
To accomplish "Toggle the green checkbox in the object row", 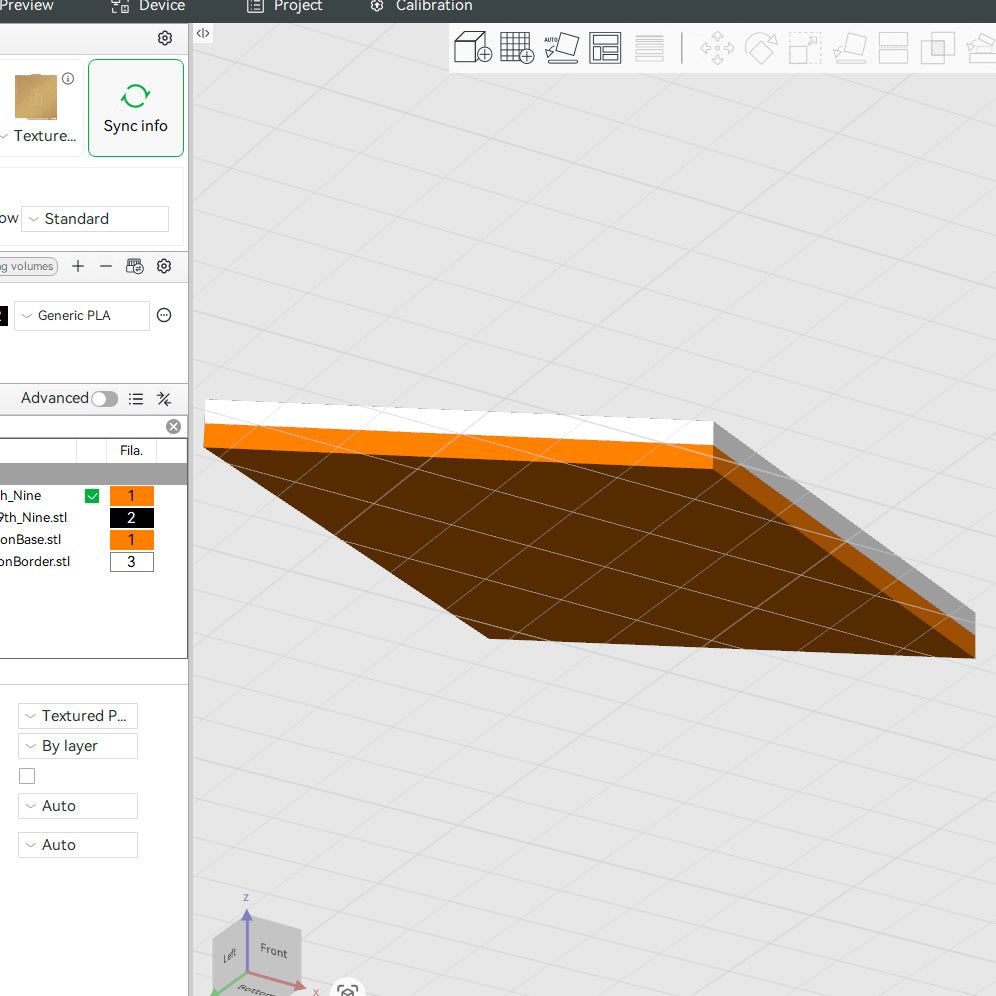I will tap(92, 496).
